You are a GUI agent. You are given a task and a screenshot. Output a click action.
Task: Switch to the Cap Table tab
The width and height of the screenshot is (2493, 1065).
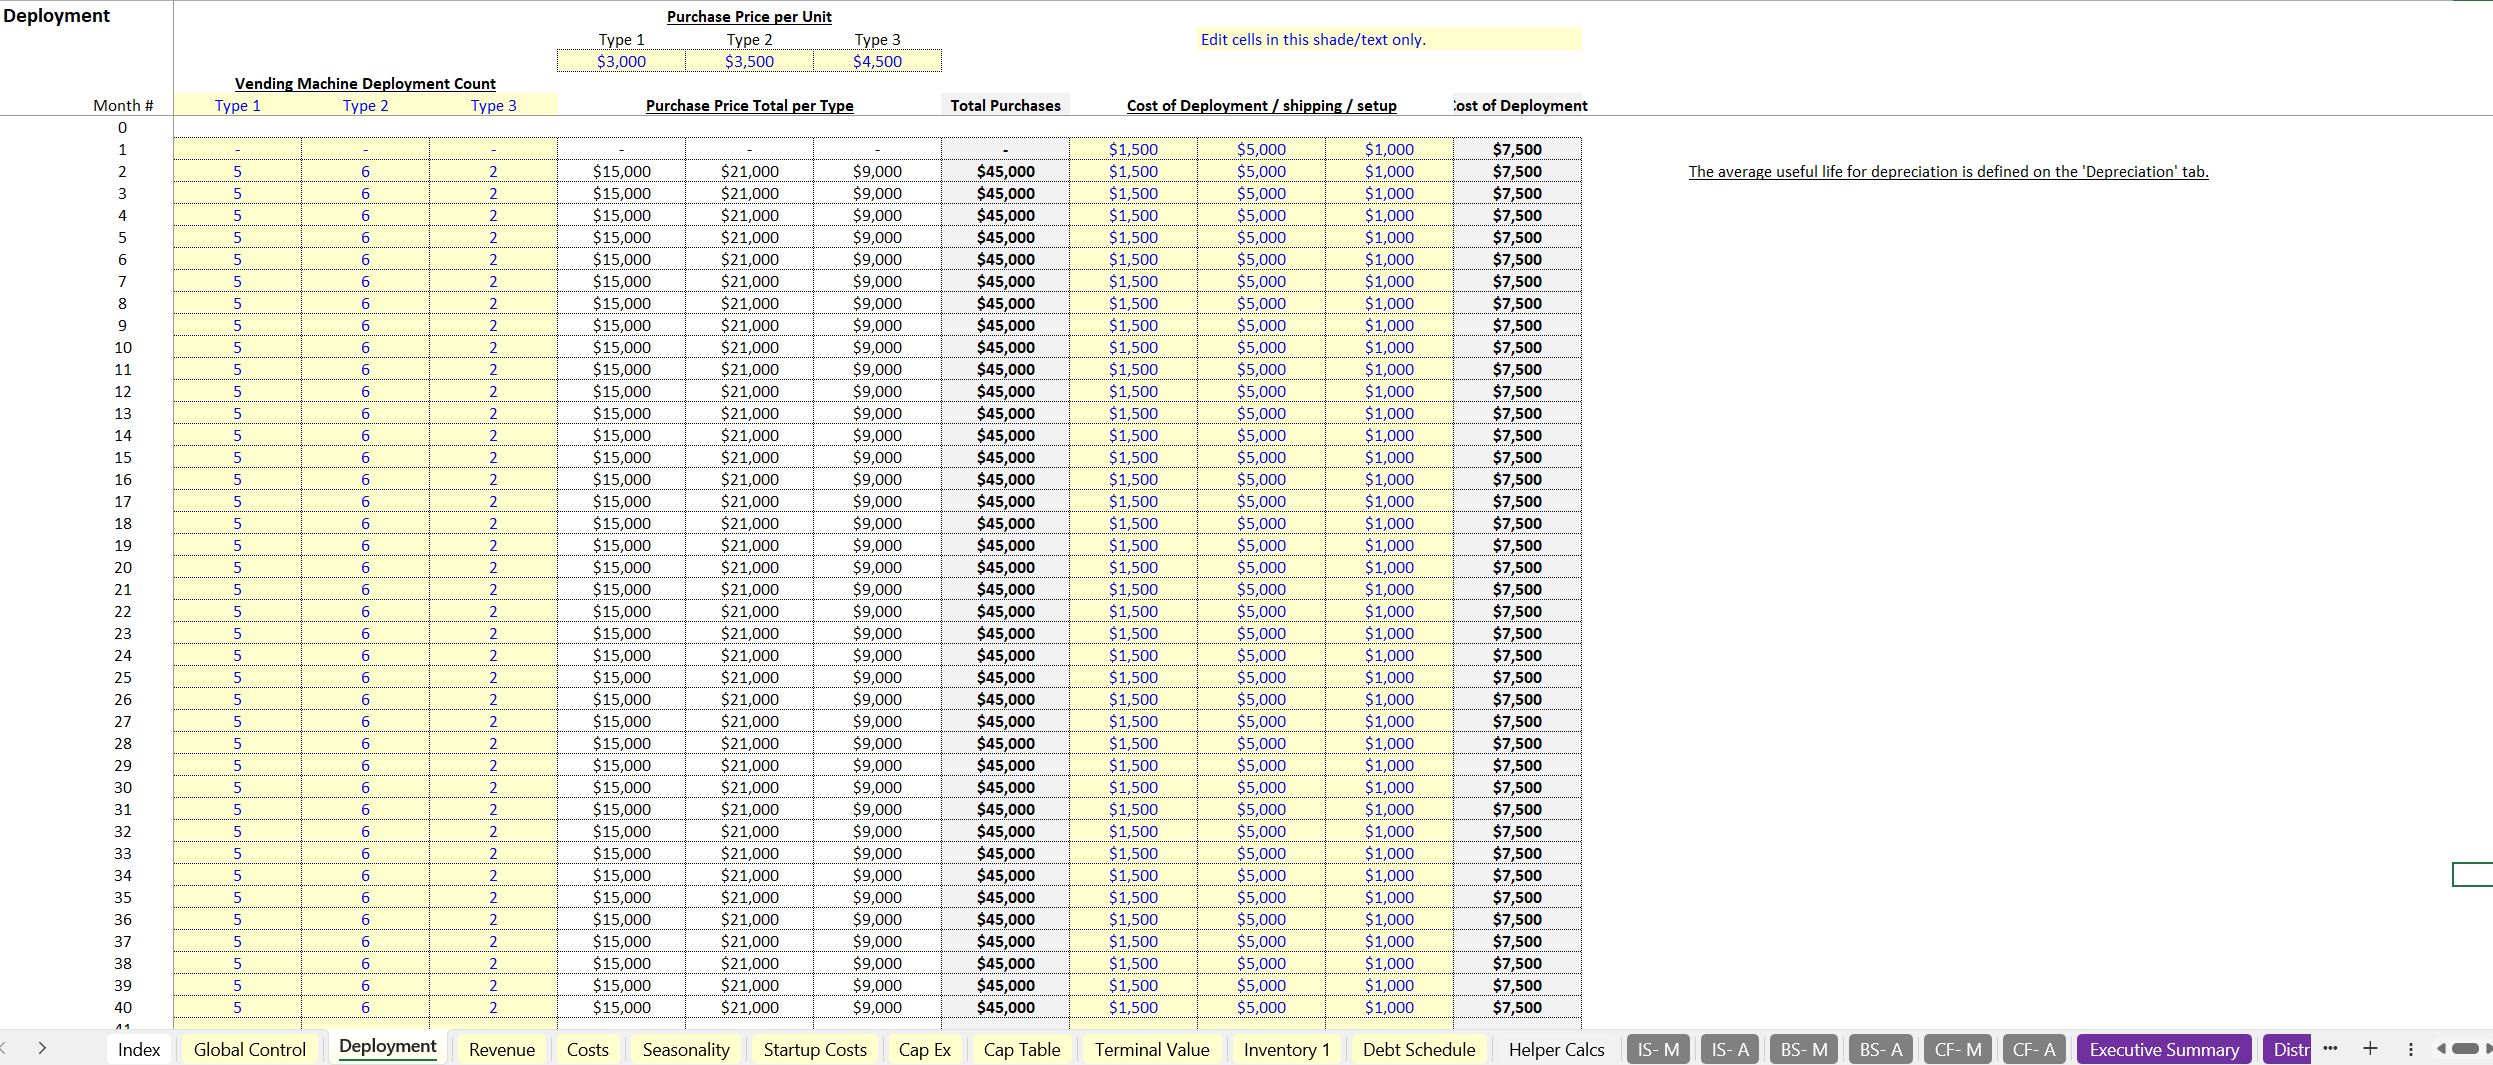1022,1049
